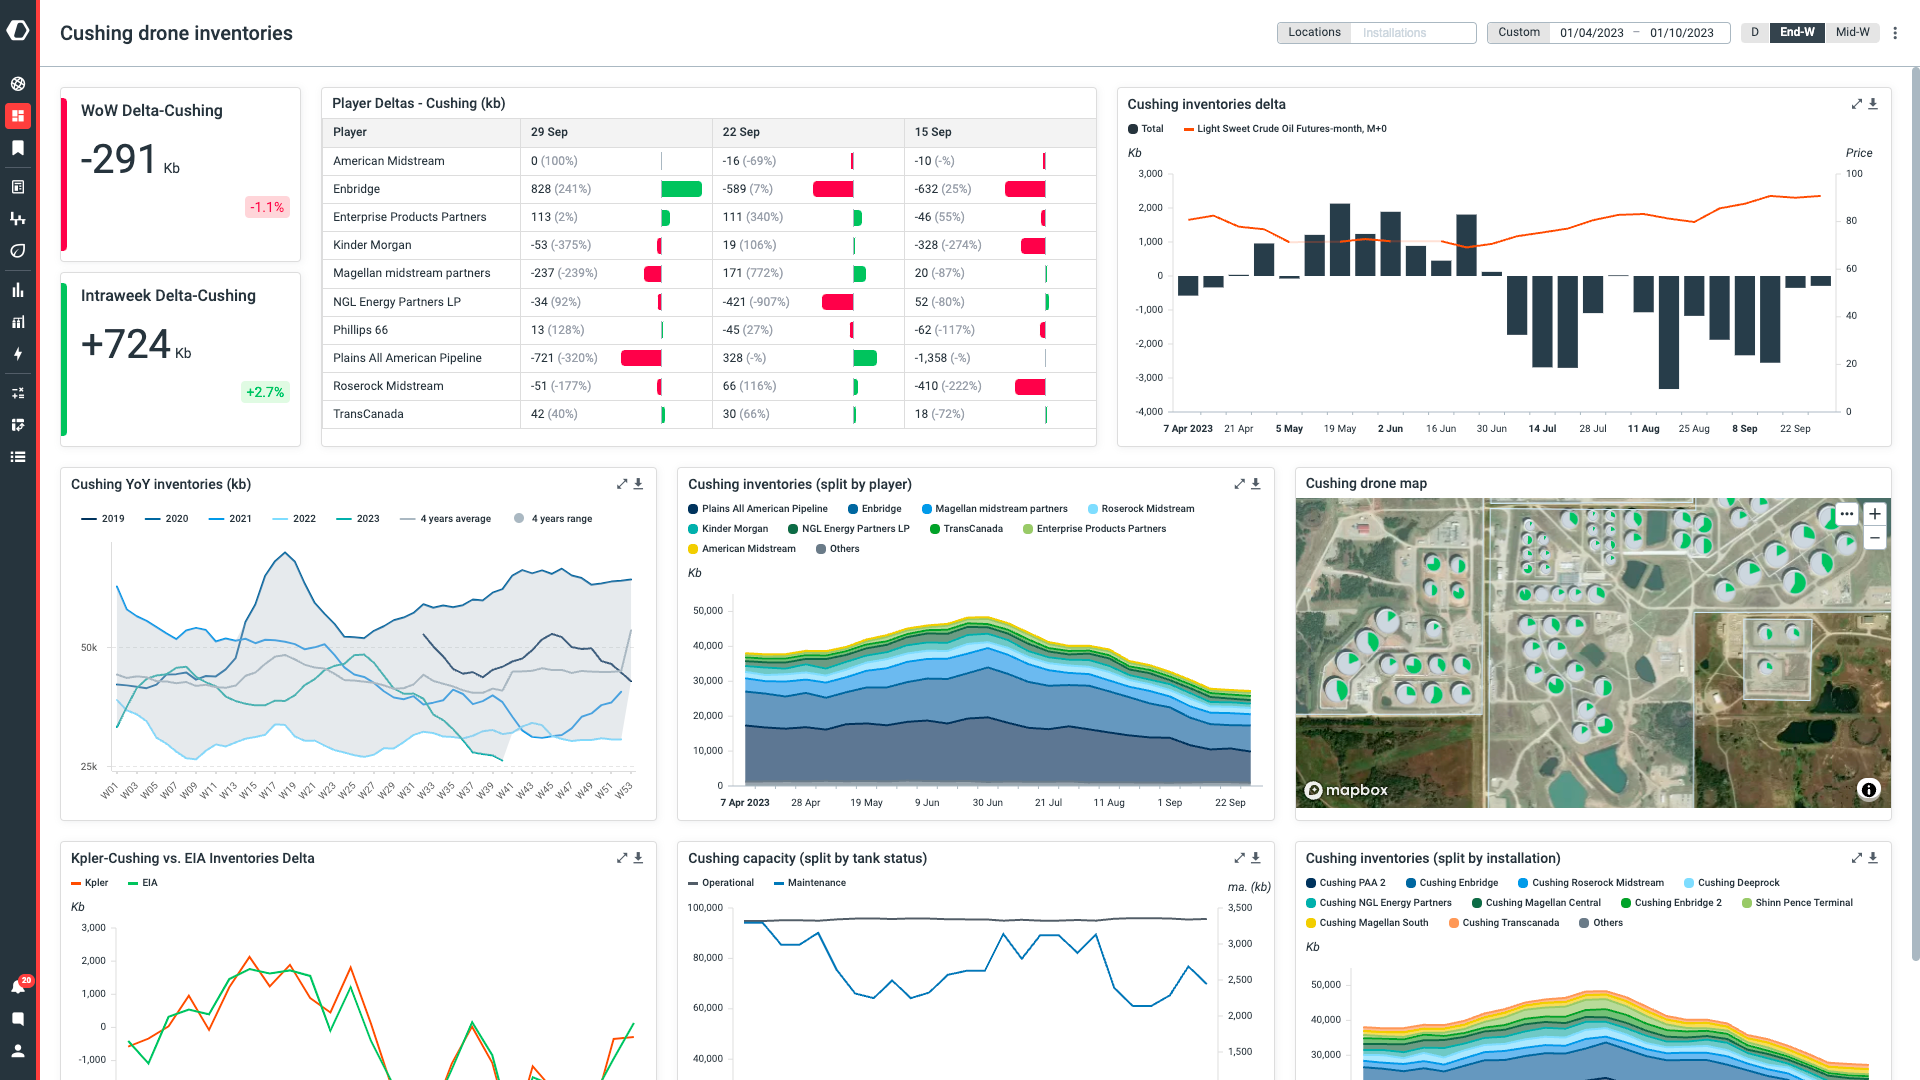Open the three-dot menu at top right
Viewport: 1920px width, 1080px height.
click(1896, 32)
